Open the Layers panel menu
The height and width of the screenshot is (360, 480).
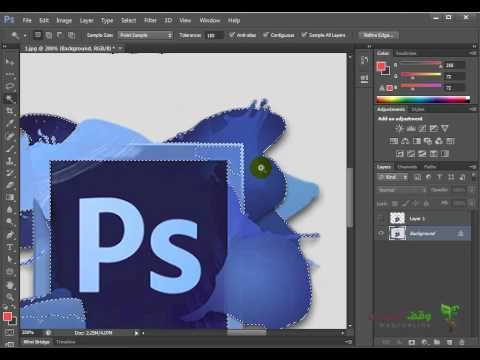(x=473, y=166)
